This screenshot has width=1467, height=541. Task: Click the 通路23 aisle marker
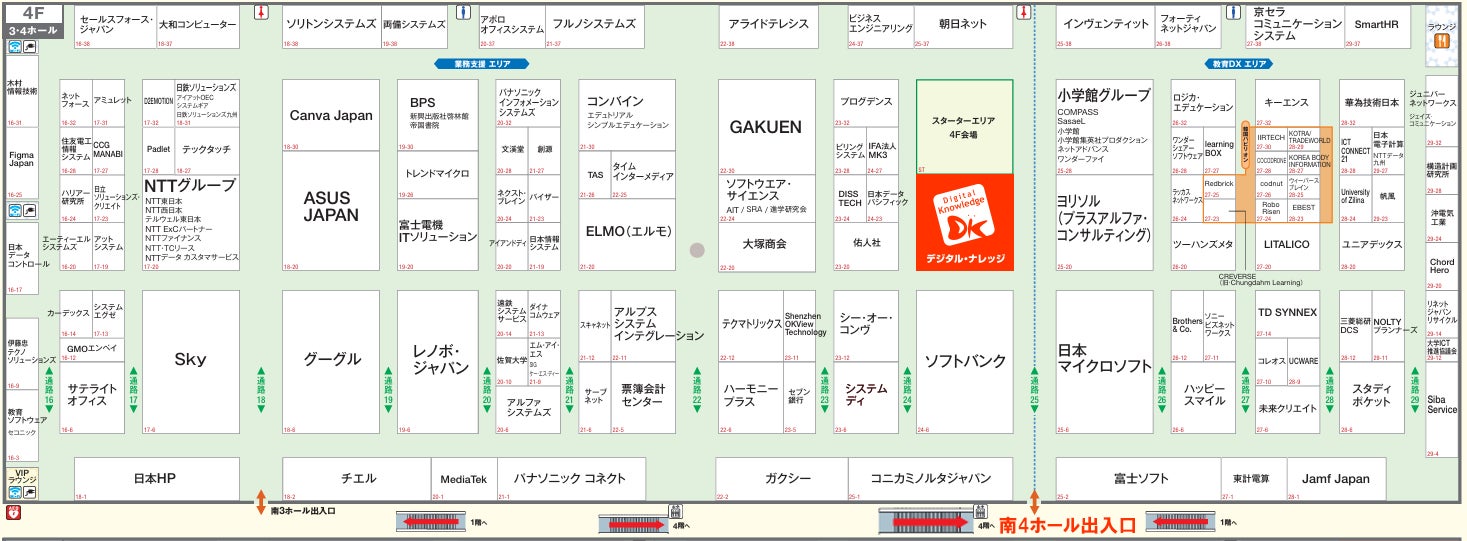(x=824, y=392)
